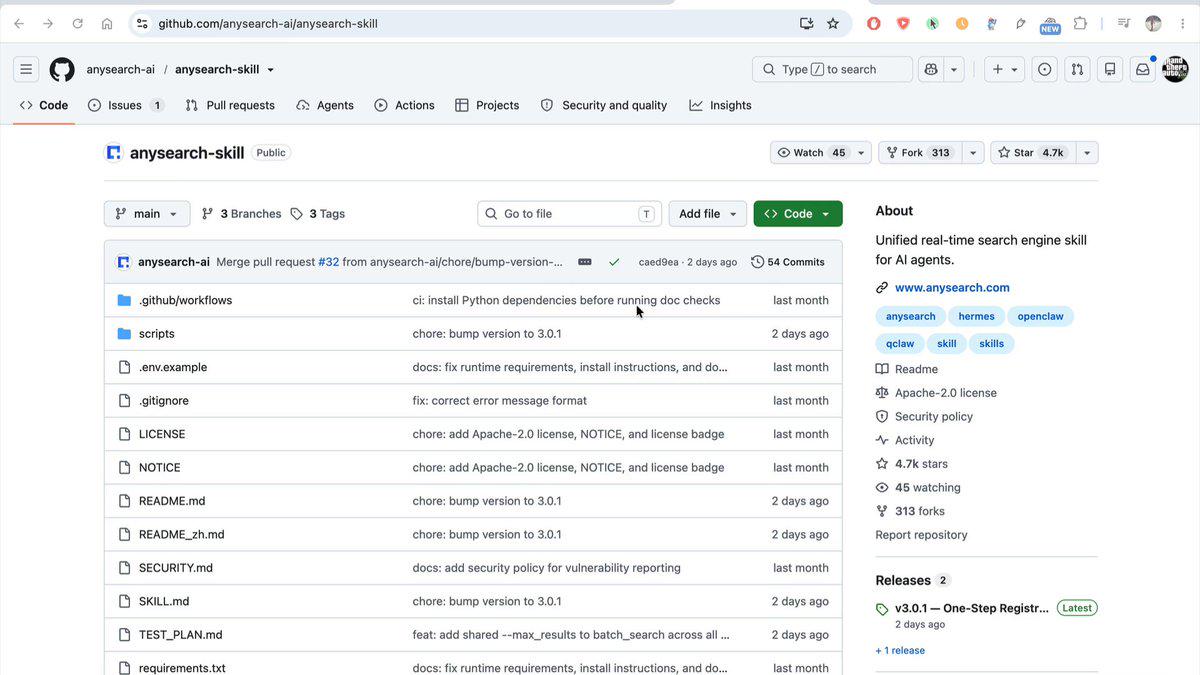Click Report repository link

(921, 535)
